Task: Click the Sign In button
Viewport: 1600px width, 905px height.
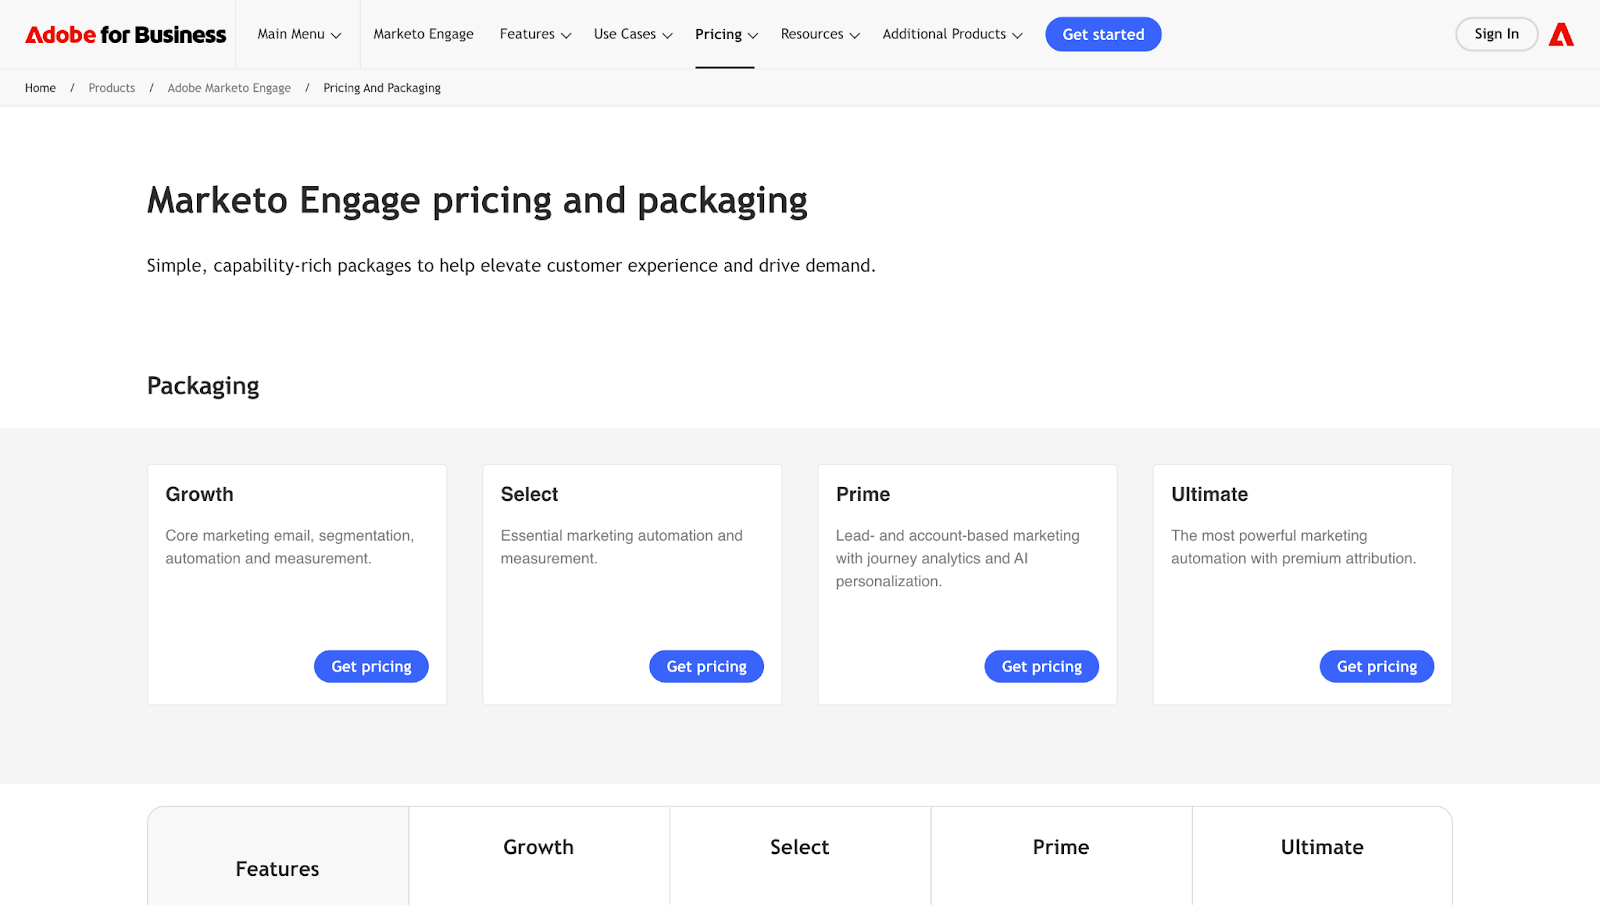Action: (x=1496, y=34)
